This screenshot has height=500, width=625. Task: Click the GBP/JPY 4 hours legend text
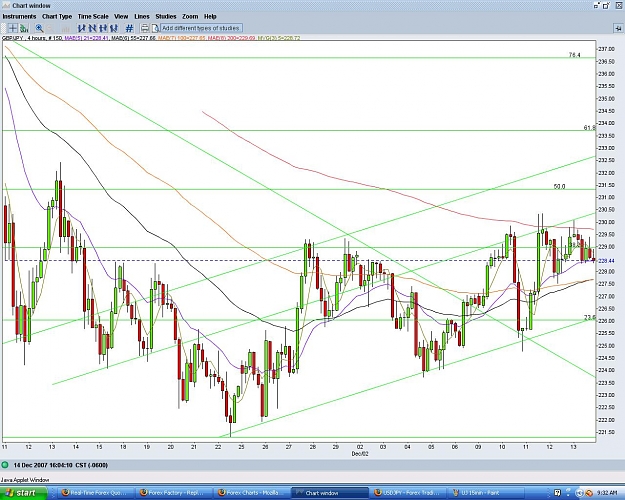32,38
